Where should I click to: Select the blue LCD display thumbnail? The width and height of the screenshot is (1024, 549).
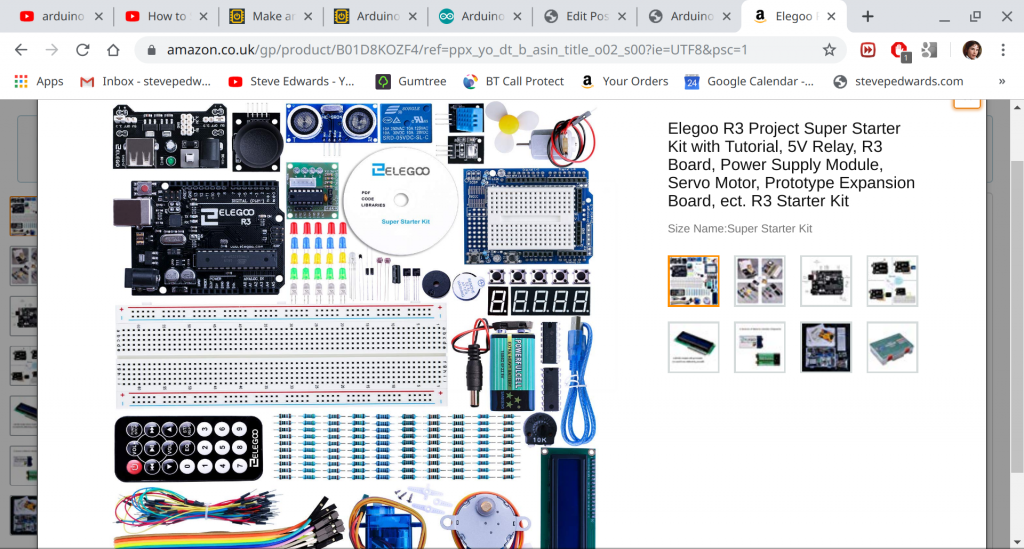(x=693, y=347)
